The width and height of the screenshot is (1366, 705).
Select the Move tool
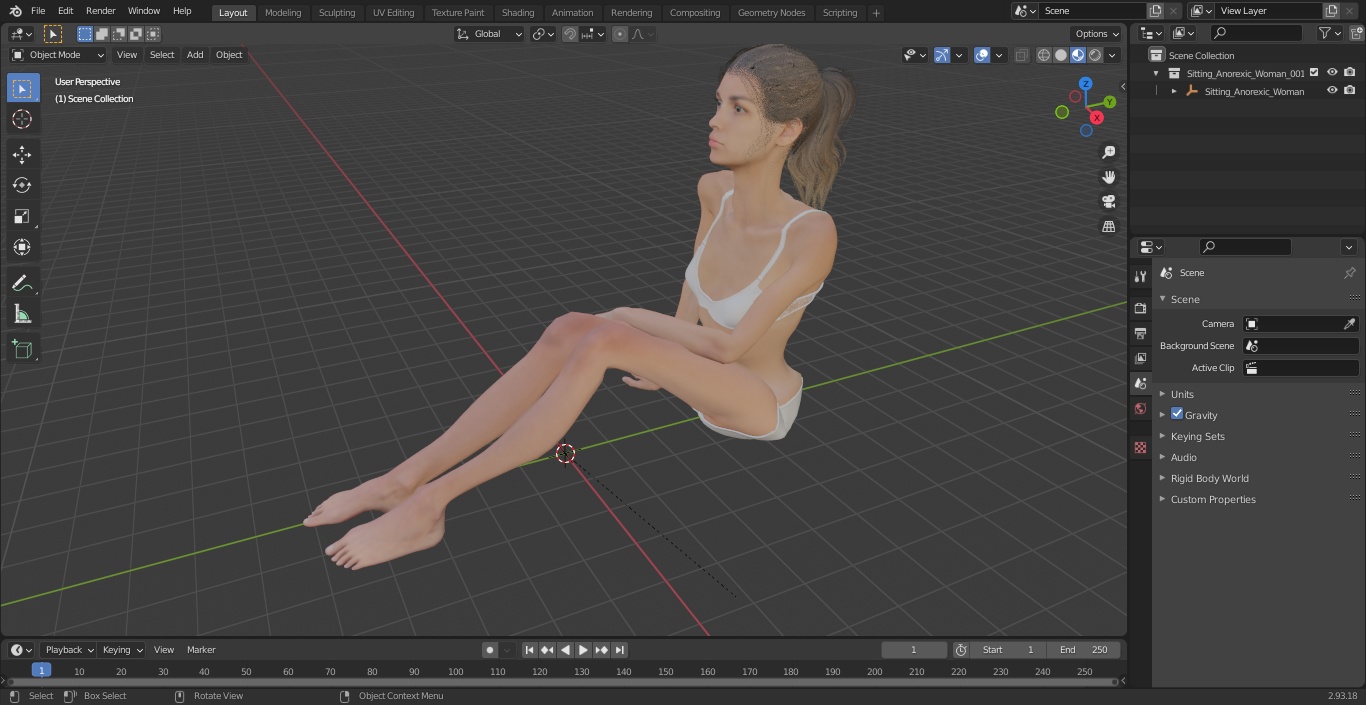[x=22, y=154]
